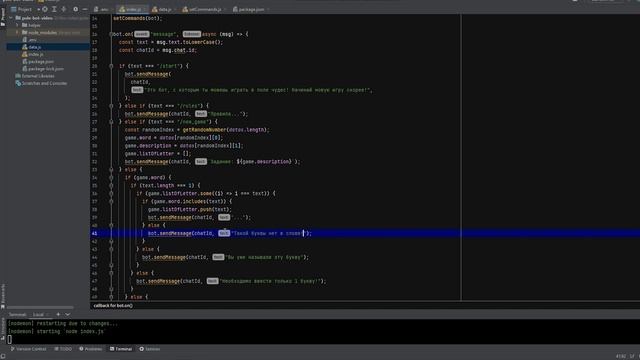Toggle the Structure side stripe button

pyautogui.click(x=3, y=328)
